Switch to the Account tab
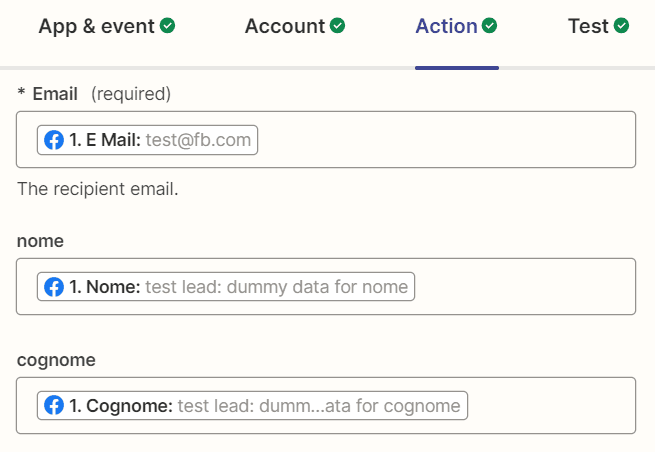 coord(285,27)
